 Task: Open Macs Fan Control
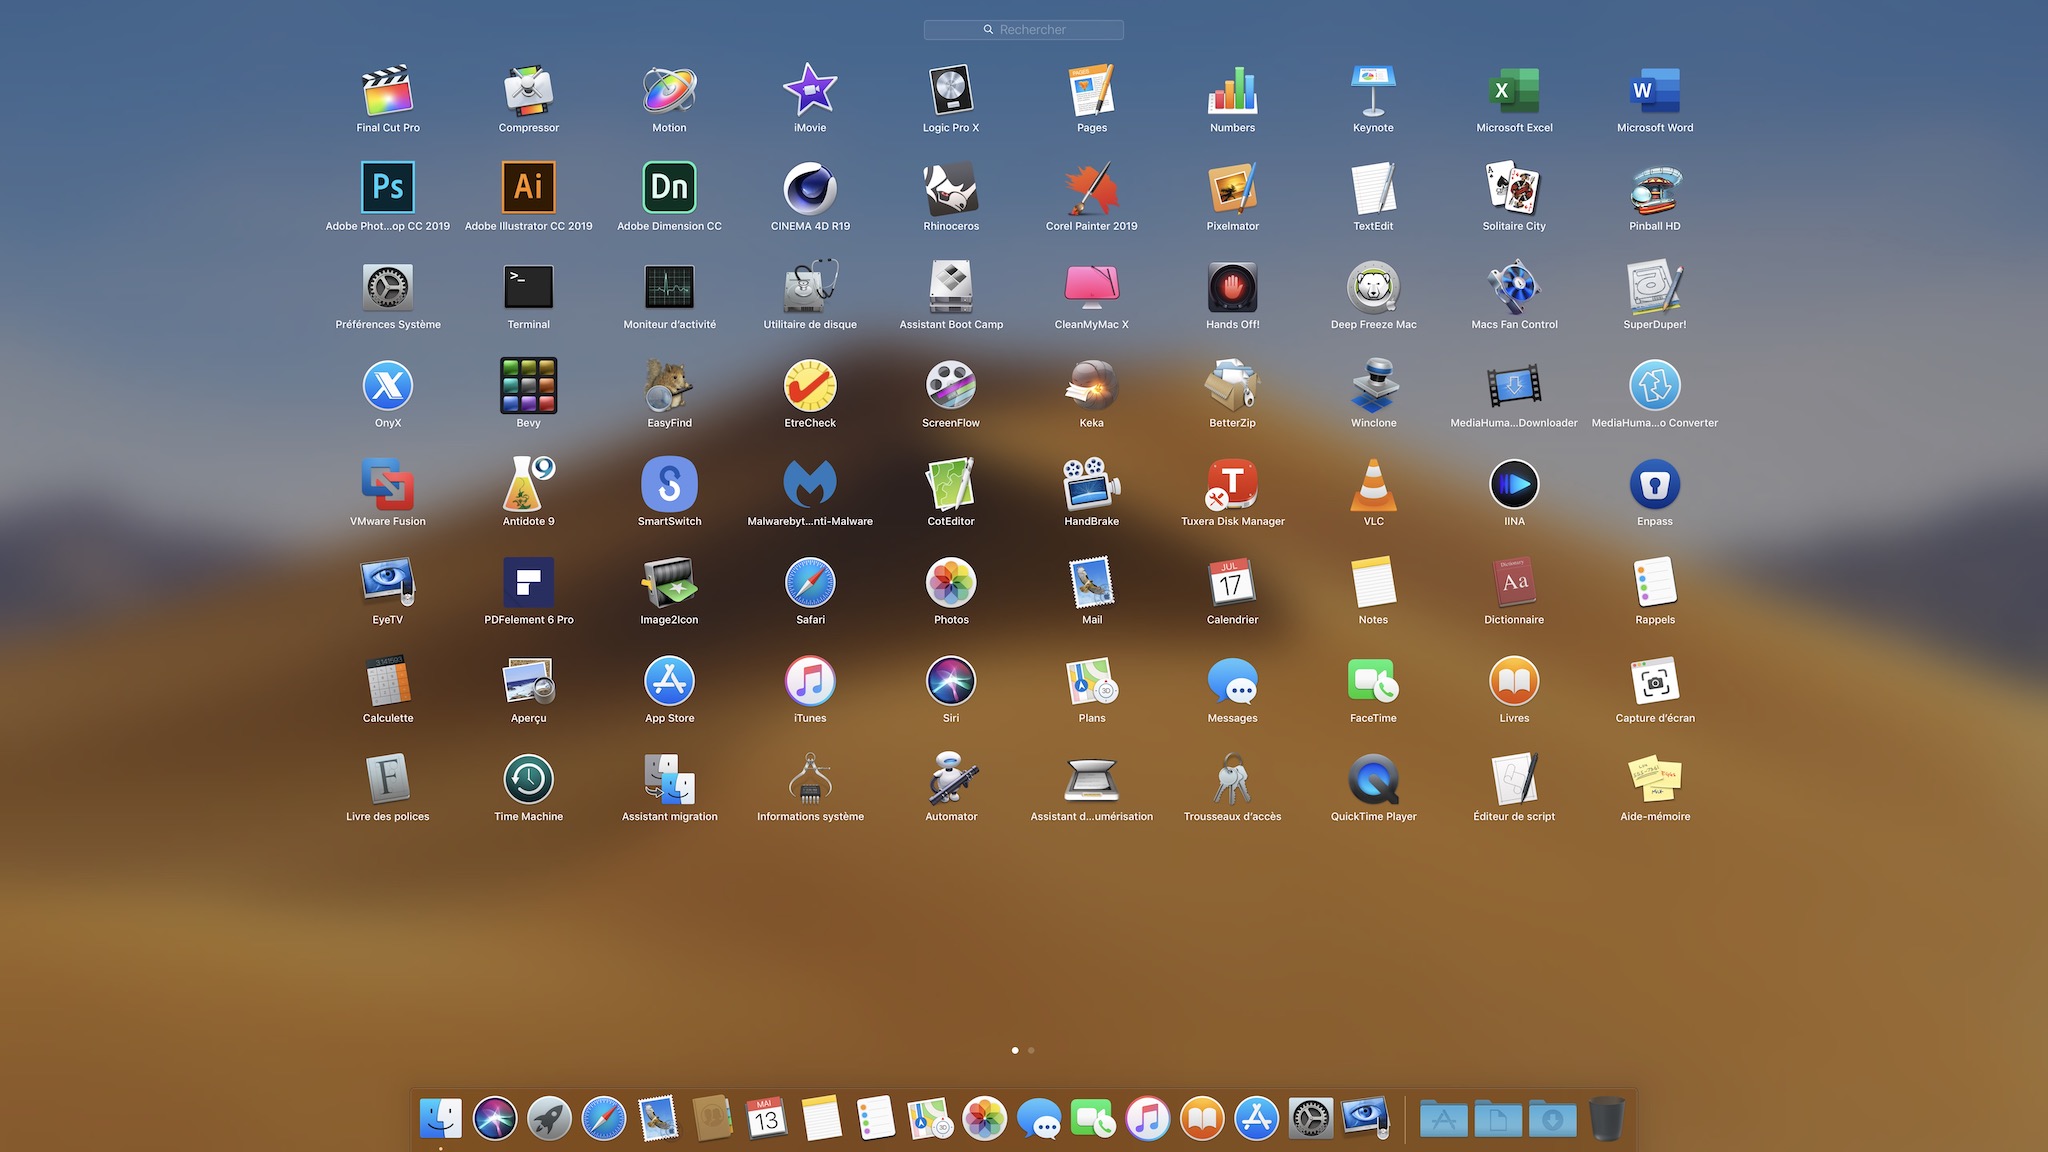point(1514,287)
